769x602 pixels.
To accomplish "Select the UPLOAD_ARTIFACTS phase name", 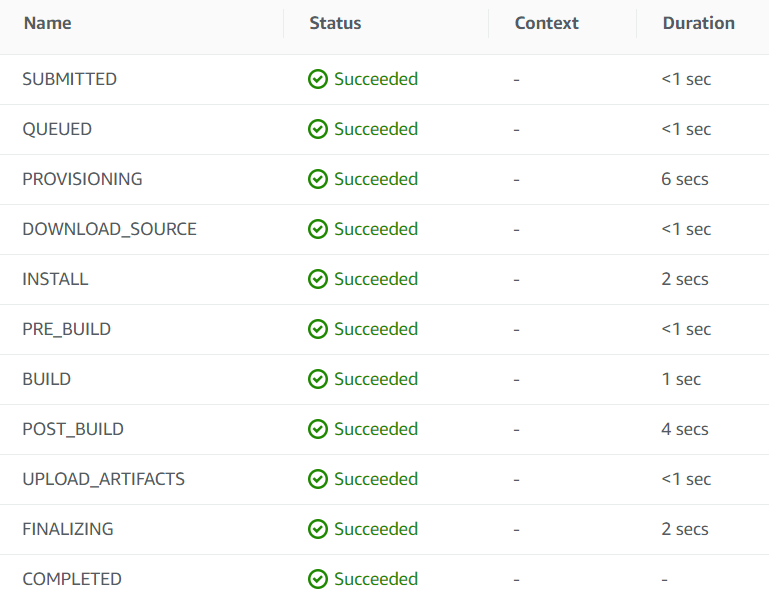I will 103,479.
